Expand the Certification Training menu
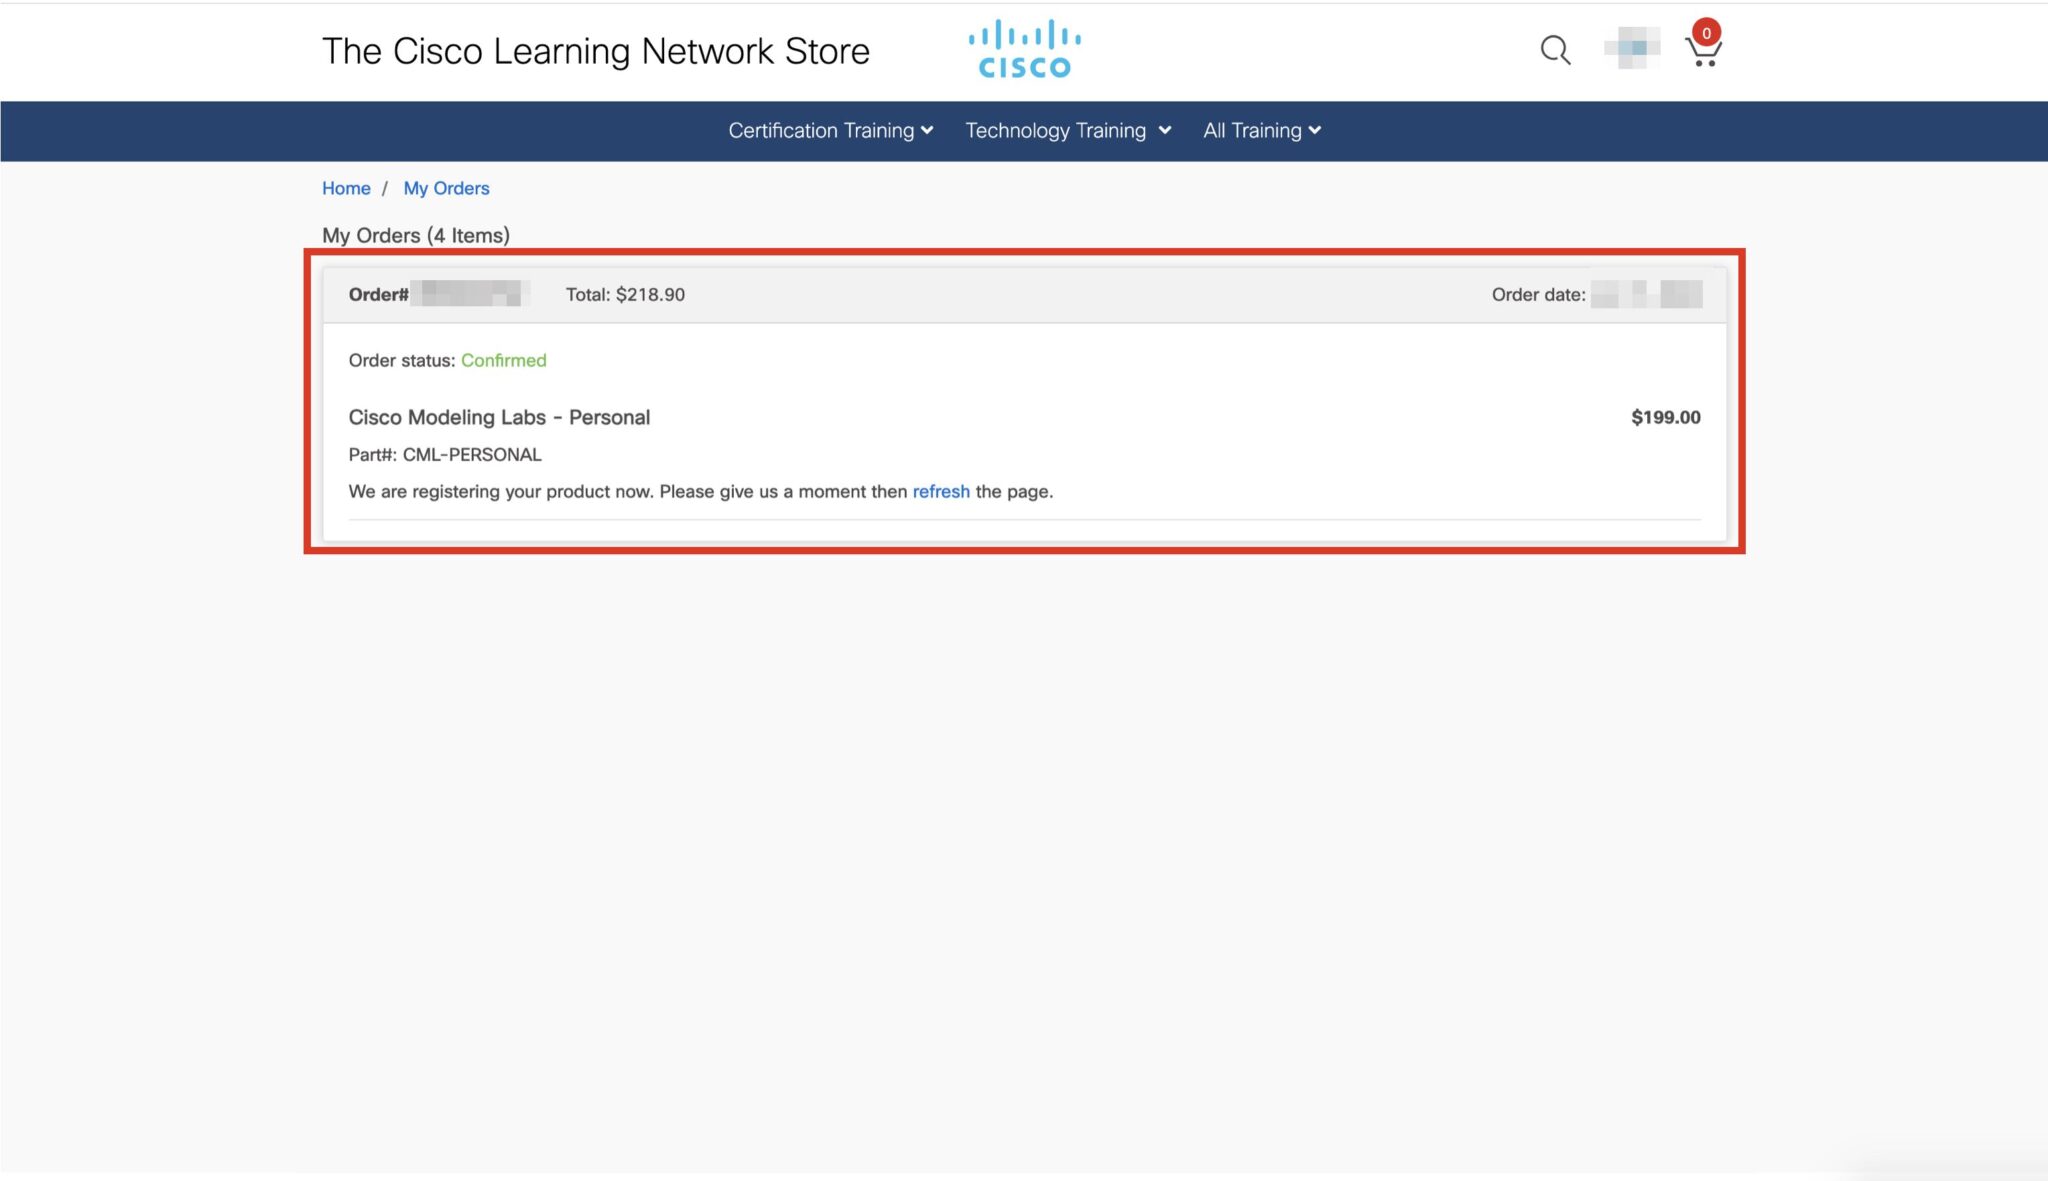 tap(830, 130)
